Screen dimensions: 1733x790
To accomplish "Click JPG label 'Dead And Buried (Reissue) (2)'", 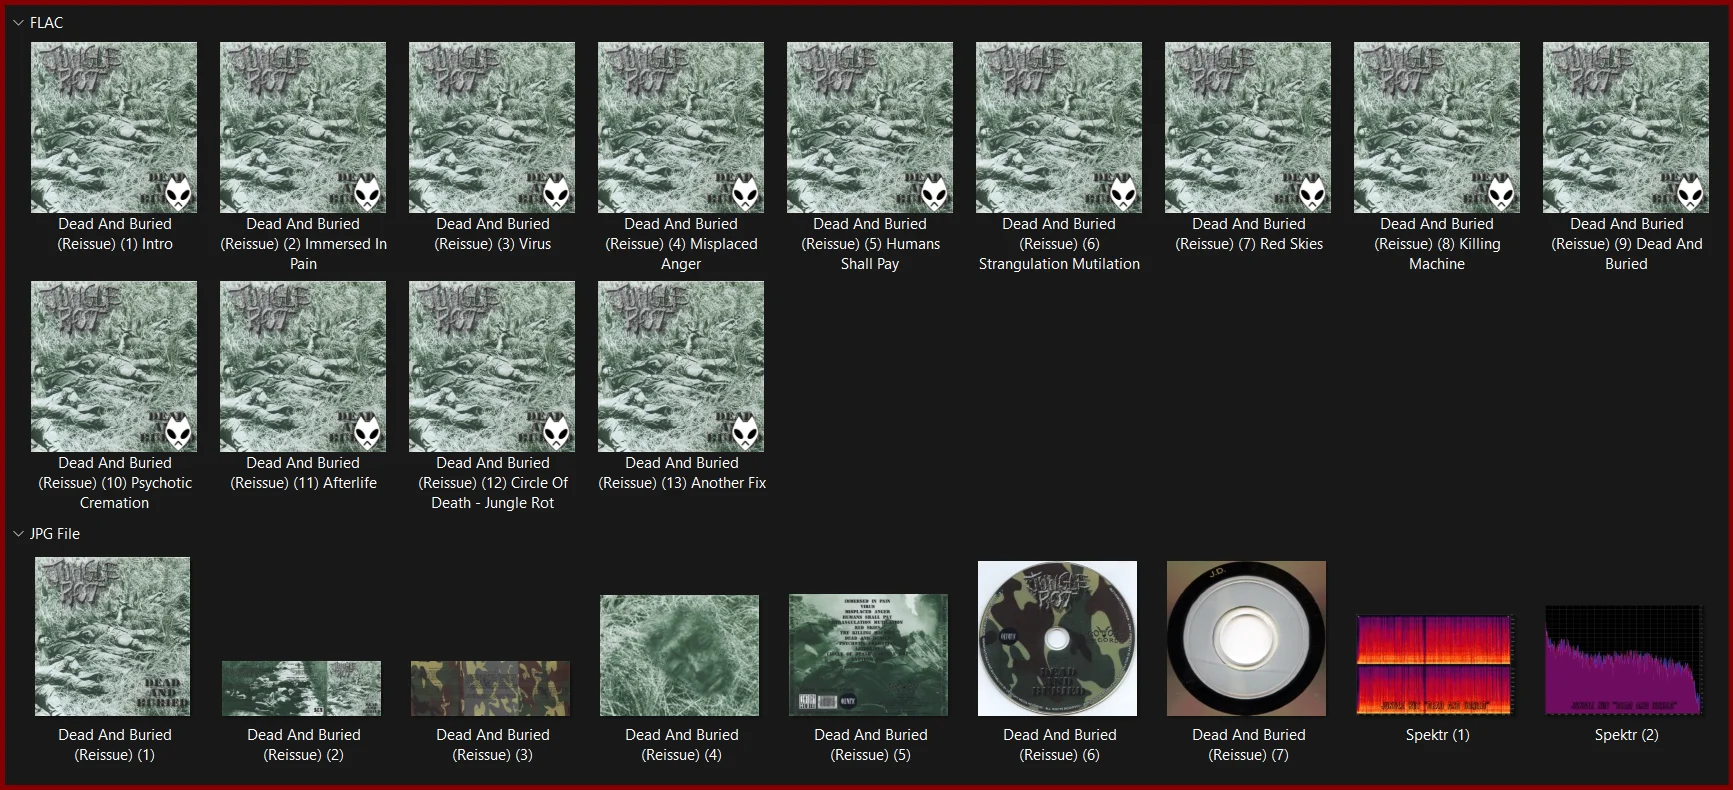I will (x=304, y=745).
